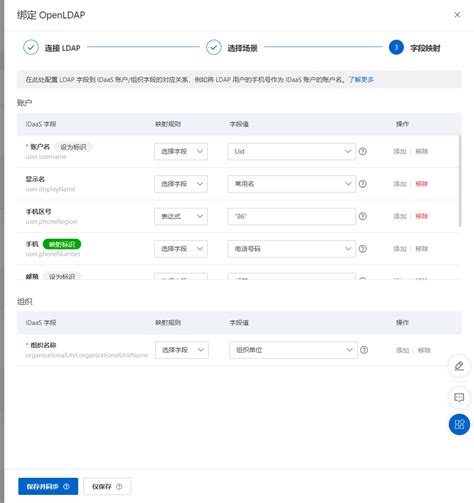474x503 pixels.
Task: Open the floating chat feedback icon
Action: point(459,397)
